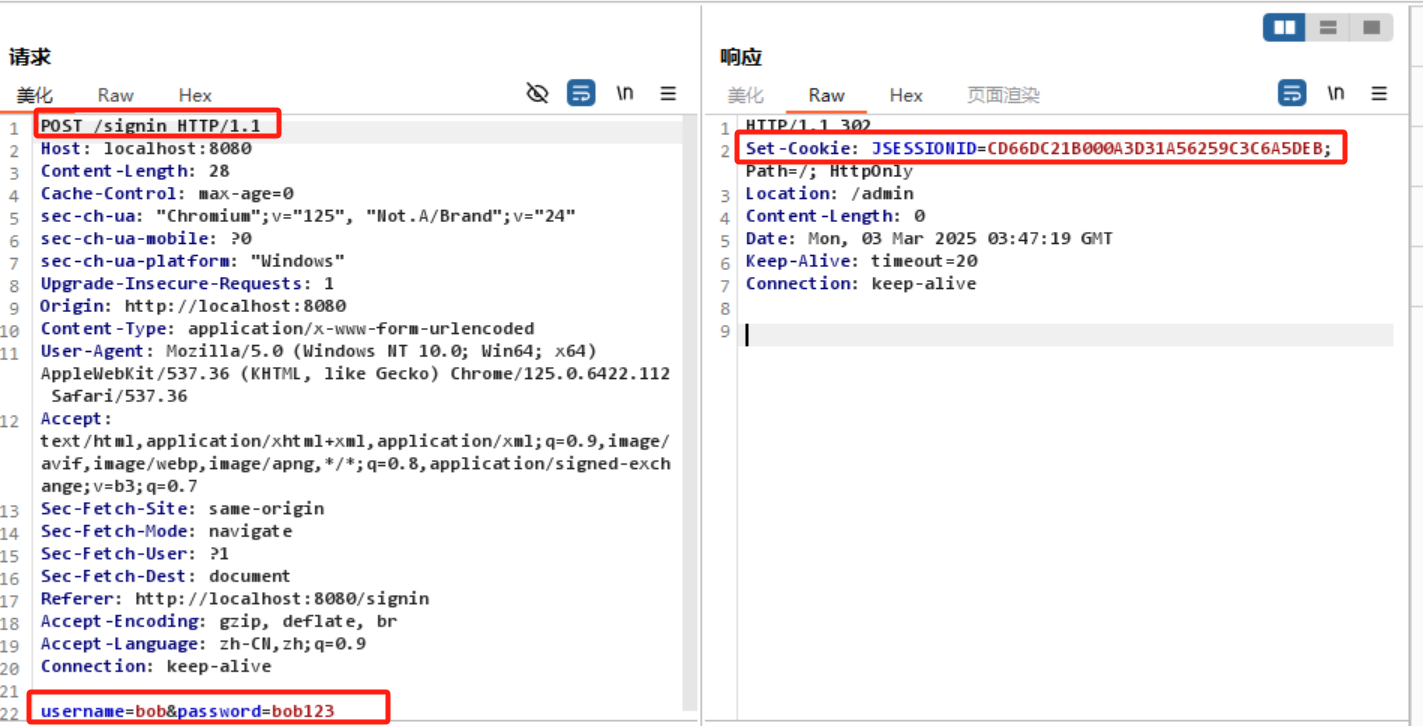
Task: Click the 'Sec-Fetch-User: ?1' header
Action: [x=135, y=554]
